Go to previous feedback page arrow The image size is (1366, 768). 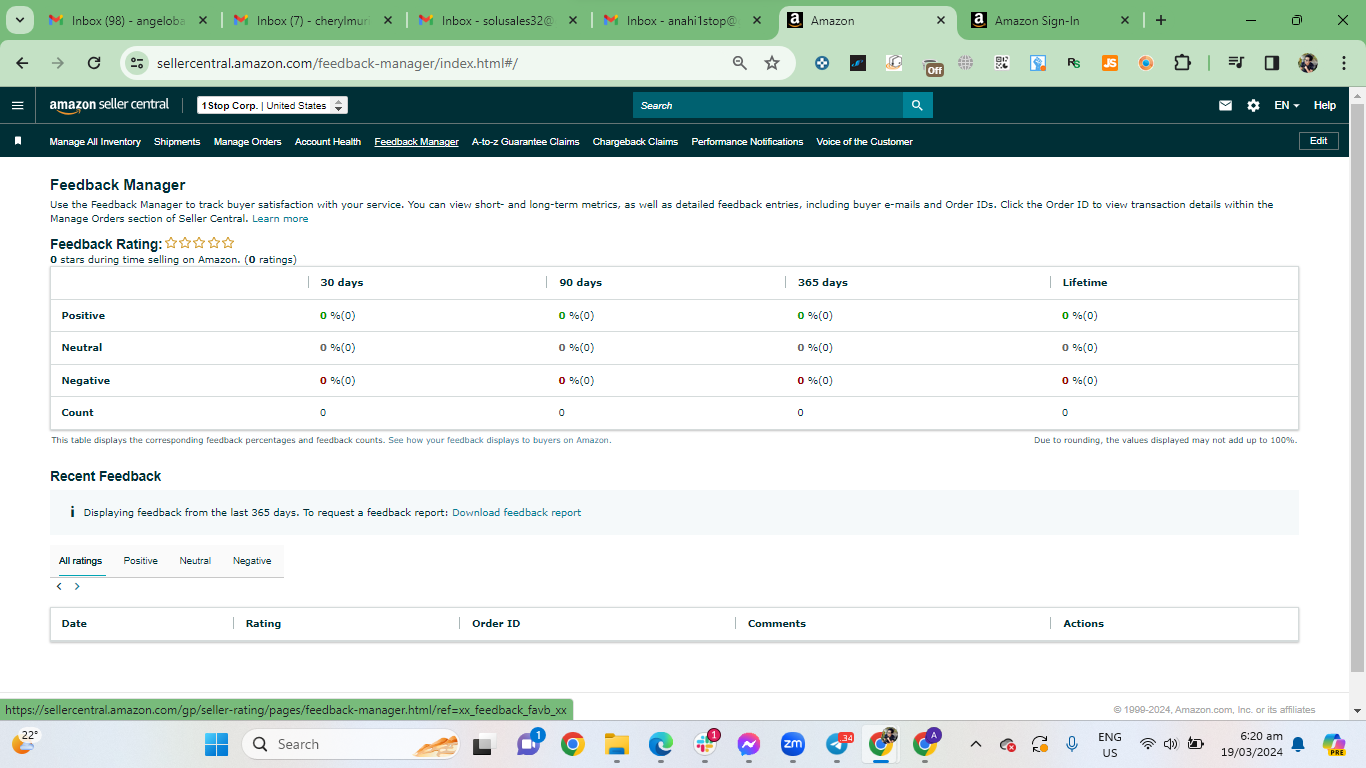[59, 587]
